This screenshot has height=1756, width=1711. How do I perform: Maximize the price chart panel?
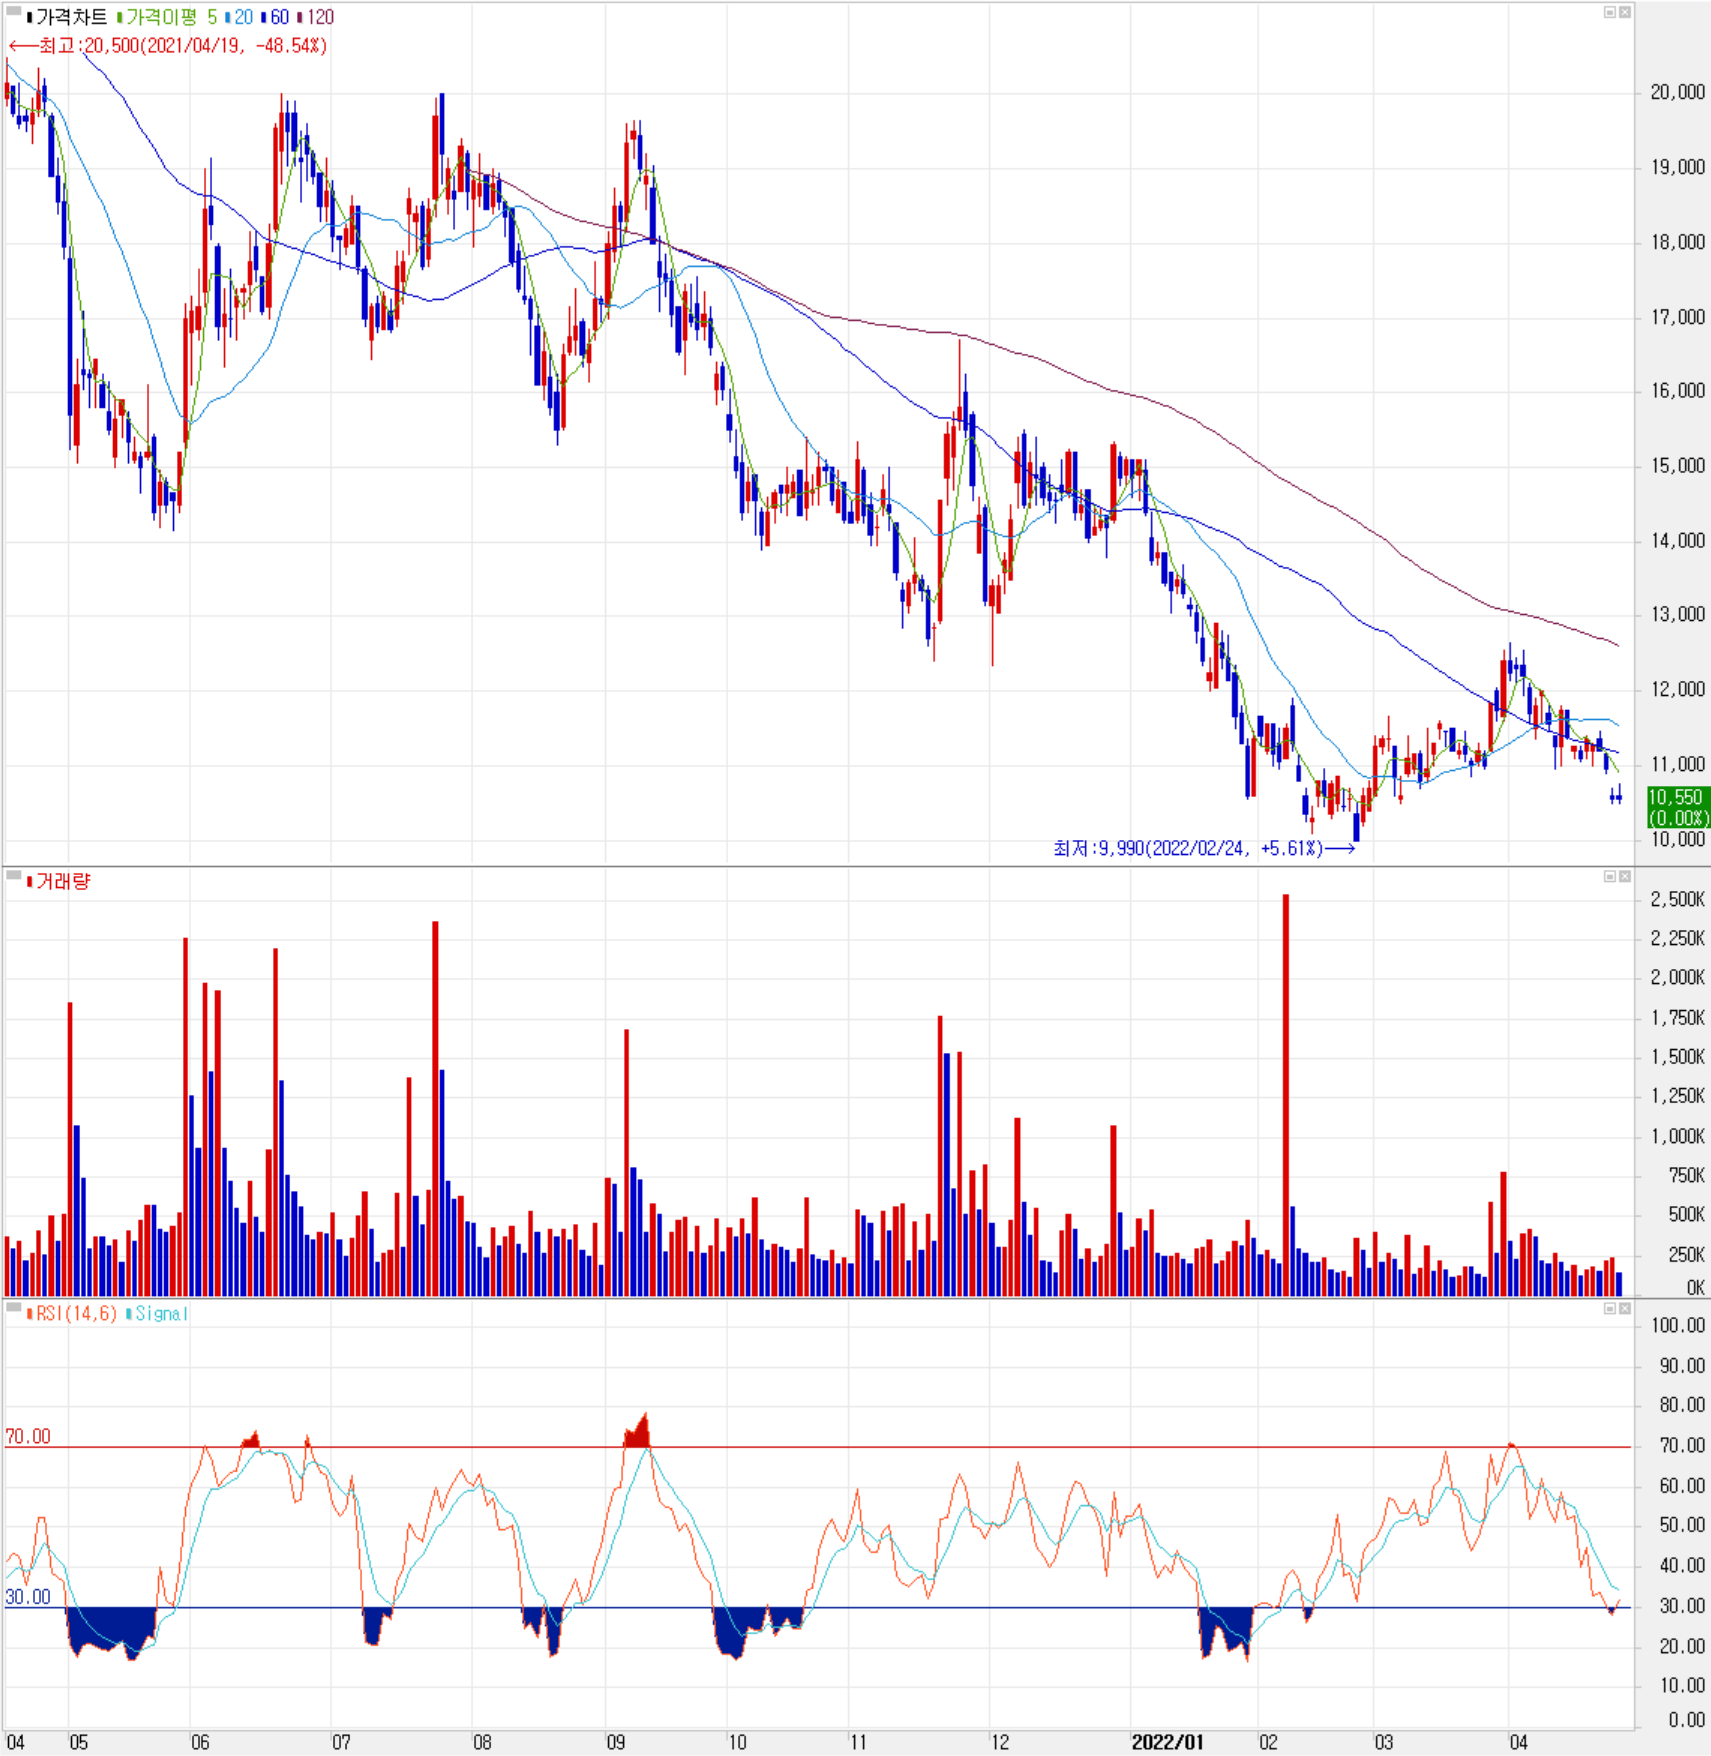(1609, 12)
